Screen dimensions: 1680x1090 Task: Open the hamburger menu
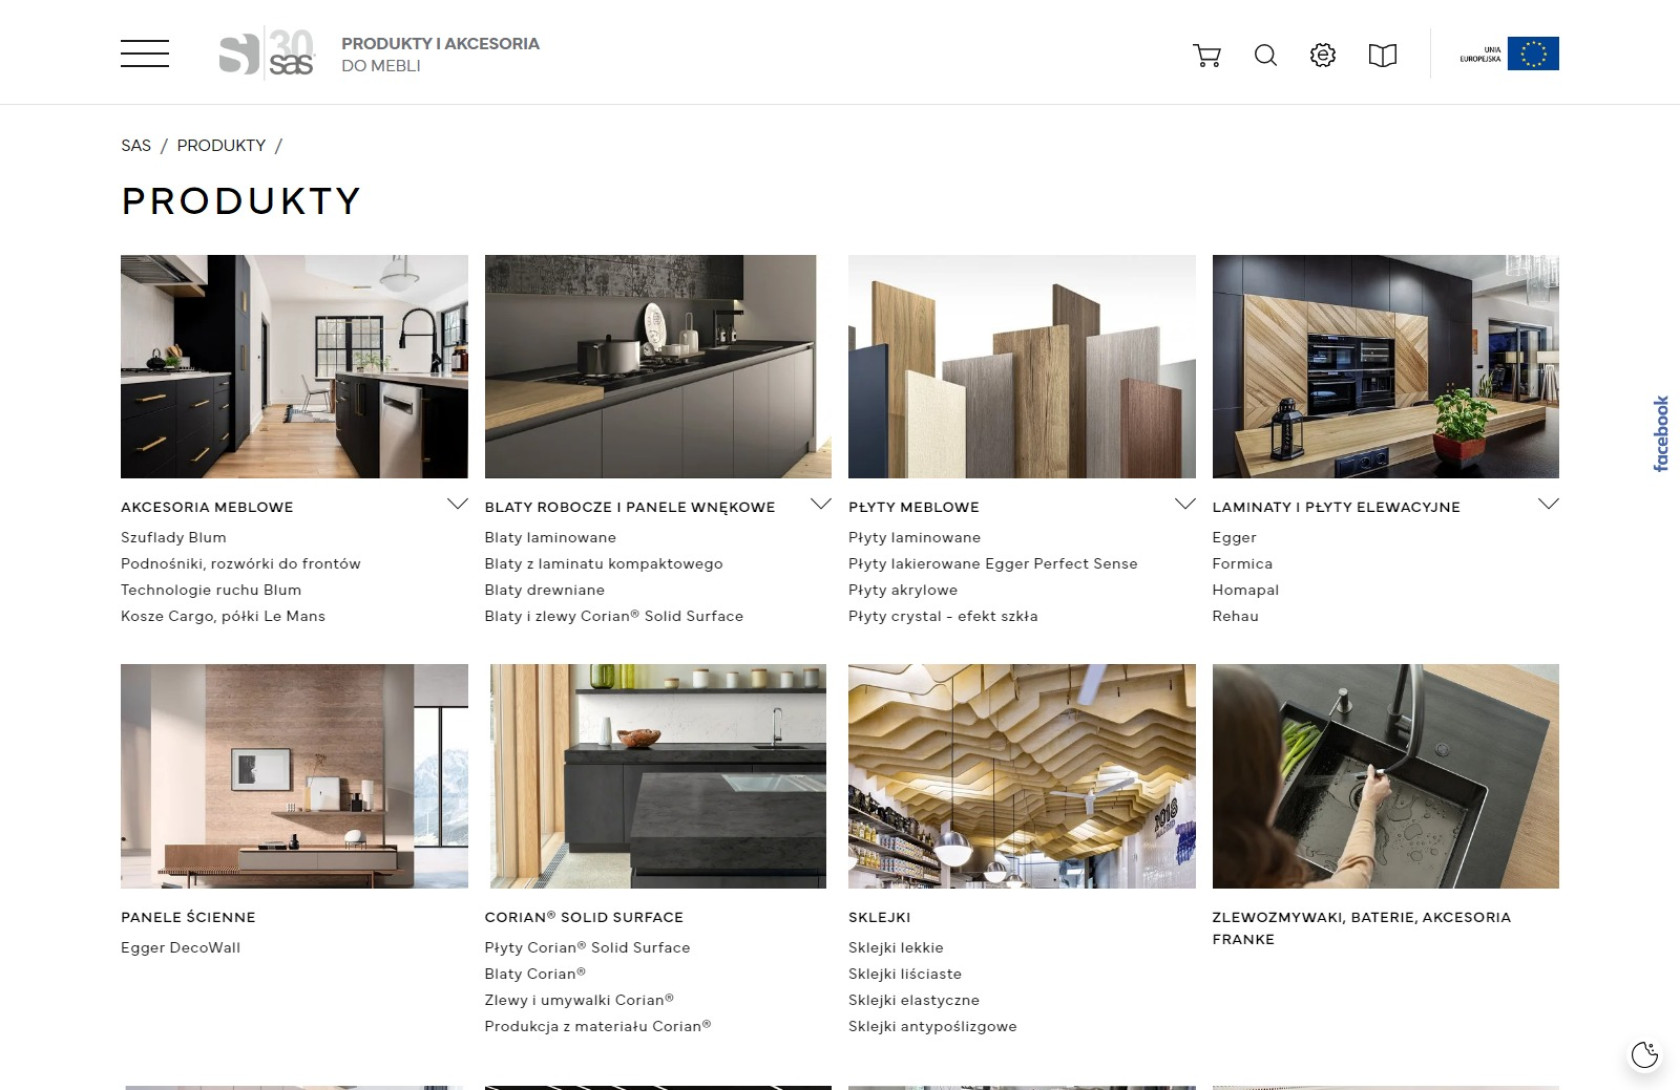[x=144, y=54]
